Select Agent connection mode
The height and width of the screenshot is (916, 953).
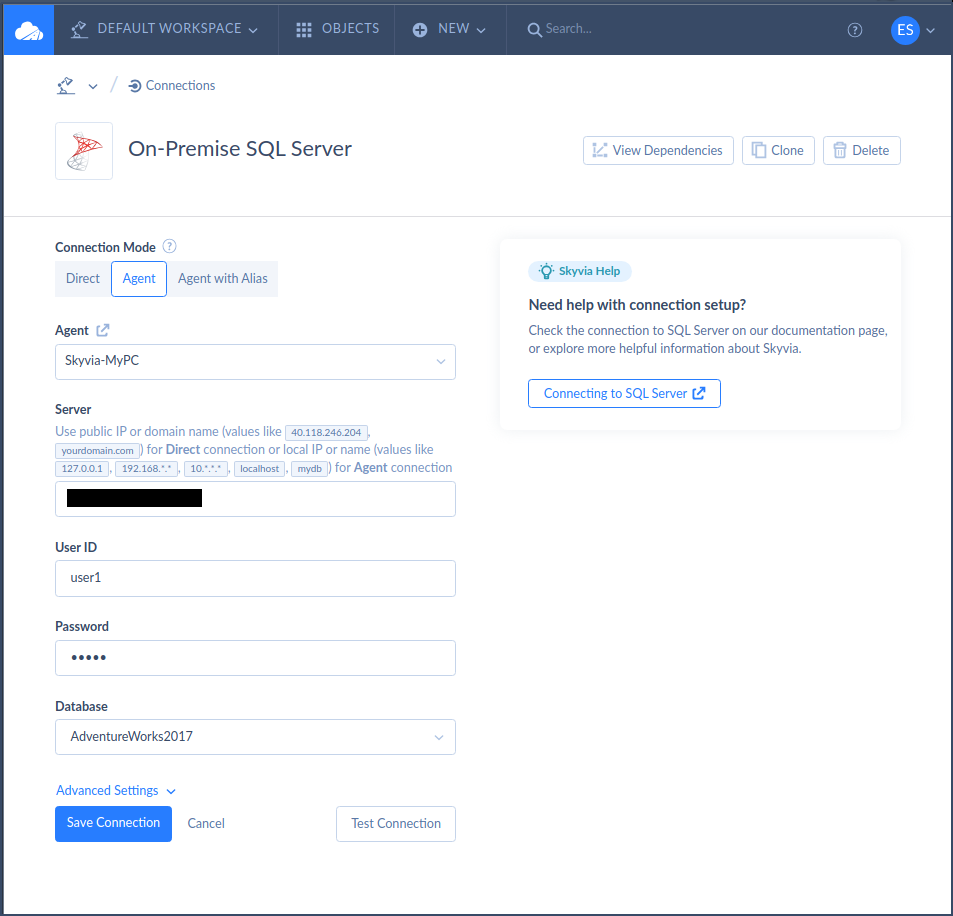coord(139,278)
